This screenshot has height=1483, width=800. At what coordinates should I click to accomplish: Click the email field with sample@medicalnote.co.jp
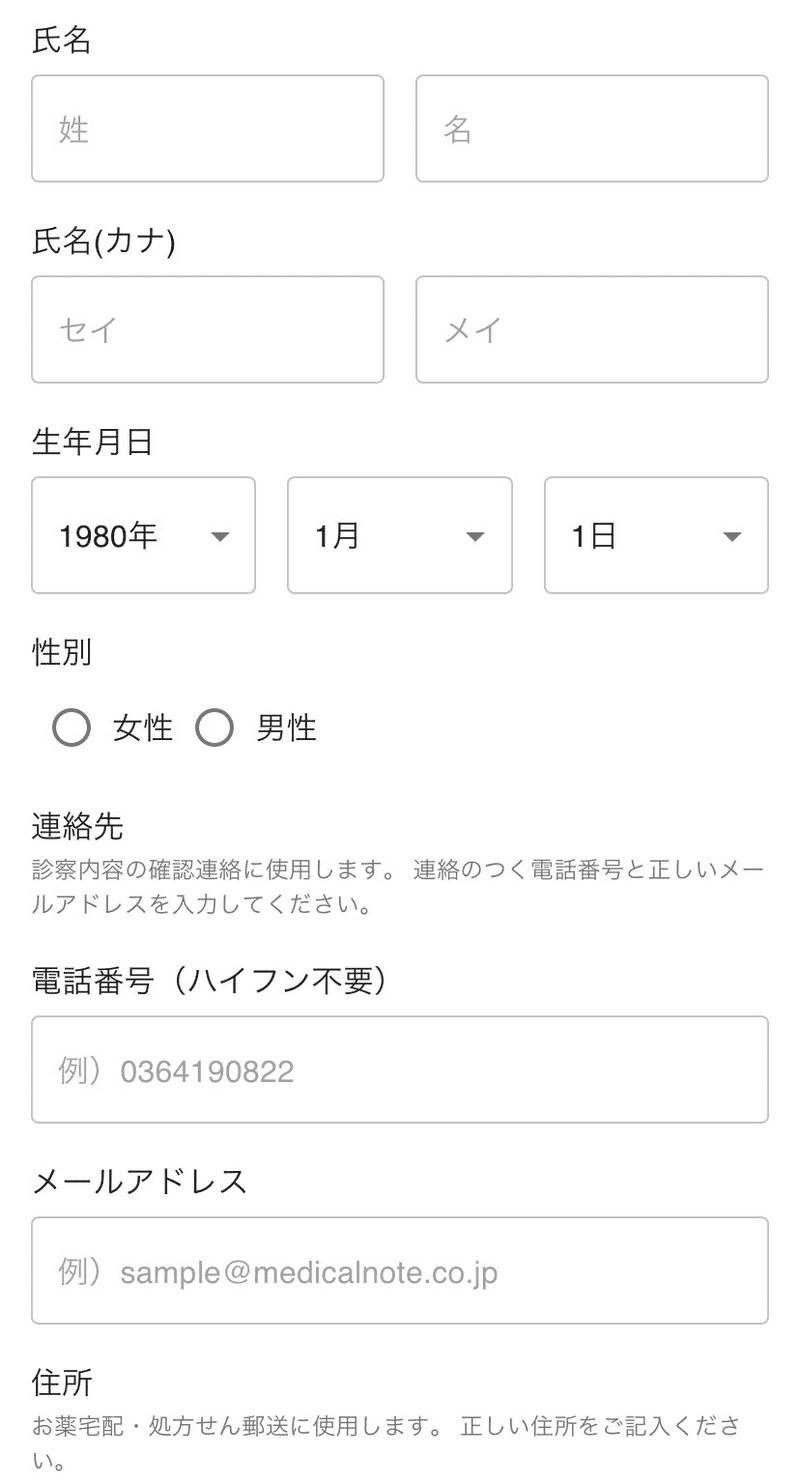[x=400, y=1272]
